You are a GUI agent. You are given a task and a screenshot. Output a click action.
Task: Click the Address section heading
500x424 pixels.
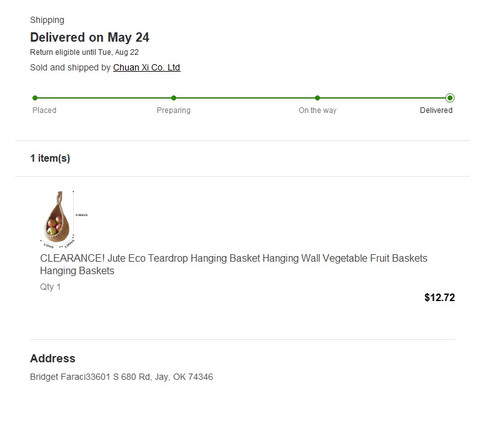[x=53, y=358]
